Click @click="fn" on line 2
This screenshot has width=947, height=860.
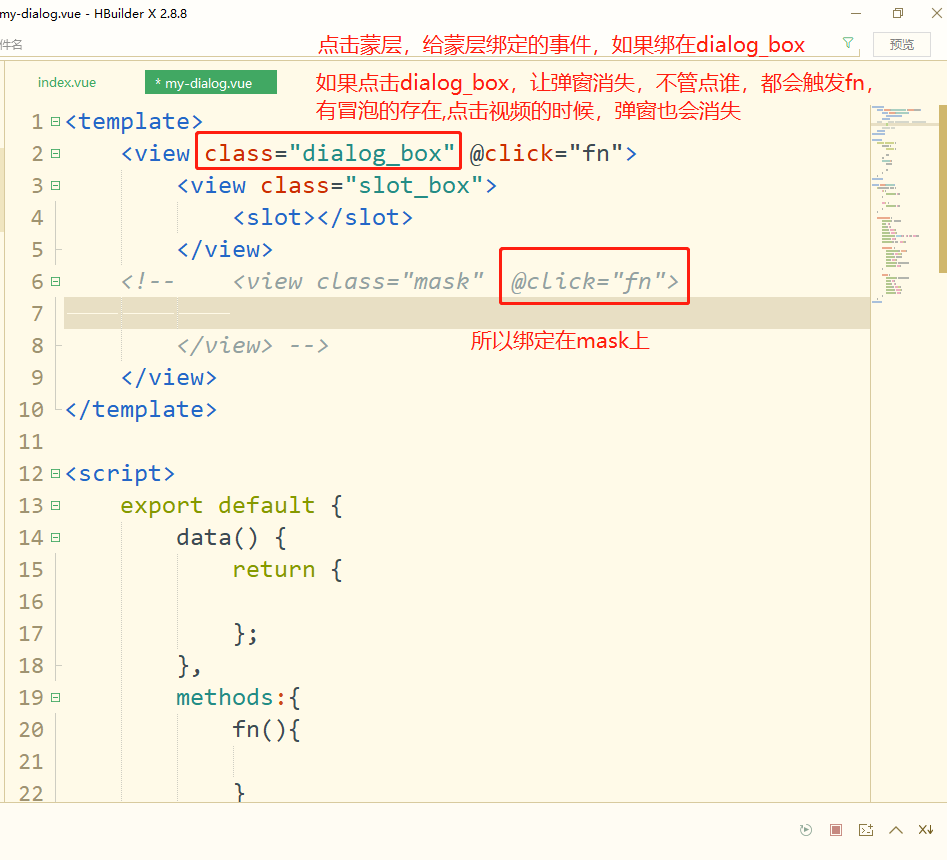(545, 153)
